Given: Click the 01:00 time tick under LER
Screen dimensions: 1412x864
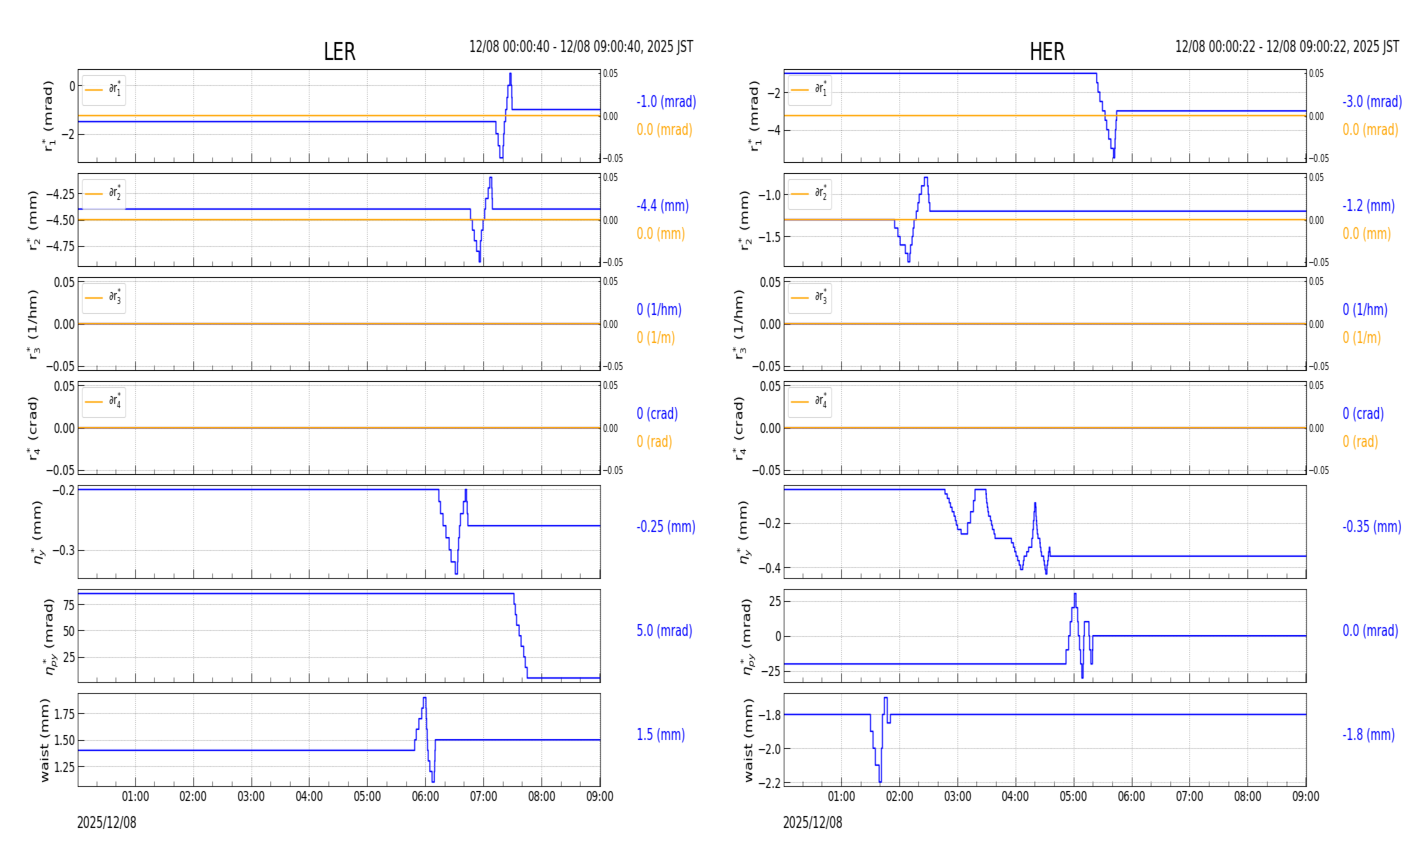Looking at the screenshot, I should pos(135,797).
